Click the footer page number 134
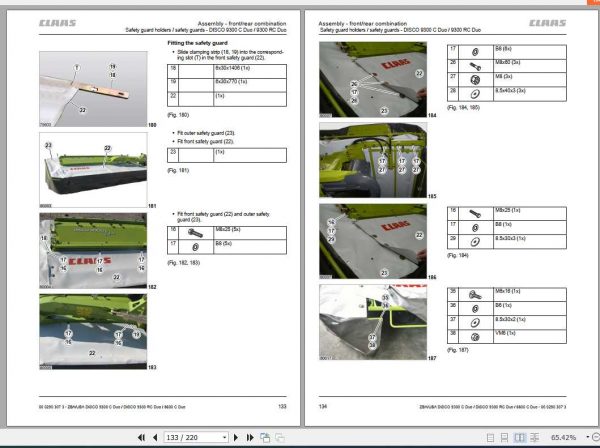 (x=323, y=406)
